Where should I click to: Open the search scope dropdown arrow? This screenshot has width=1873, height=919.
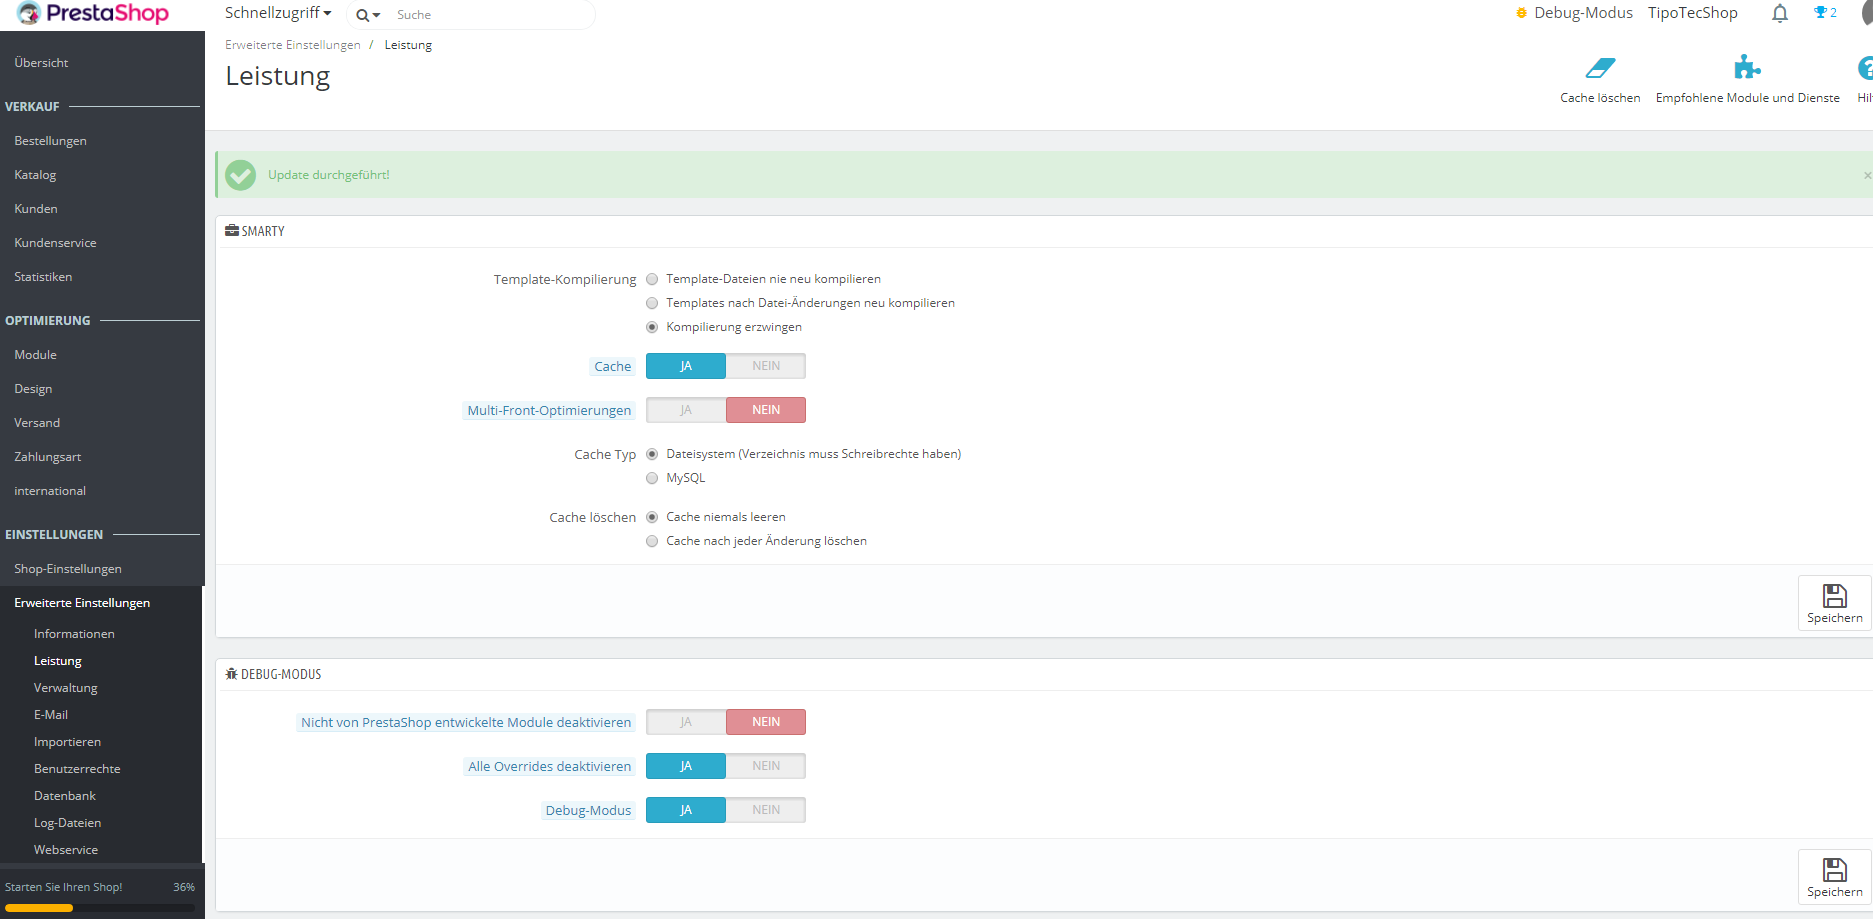pyautogui.click(x=368, y=15)
